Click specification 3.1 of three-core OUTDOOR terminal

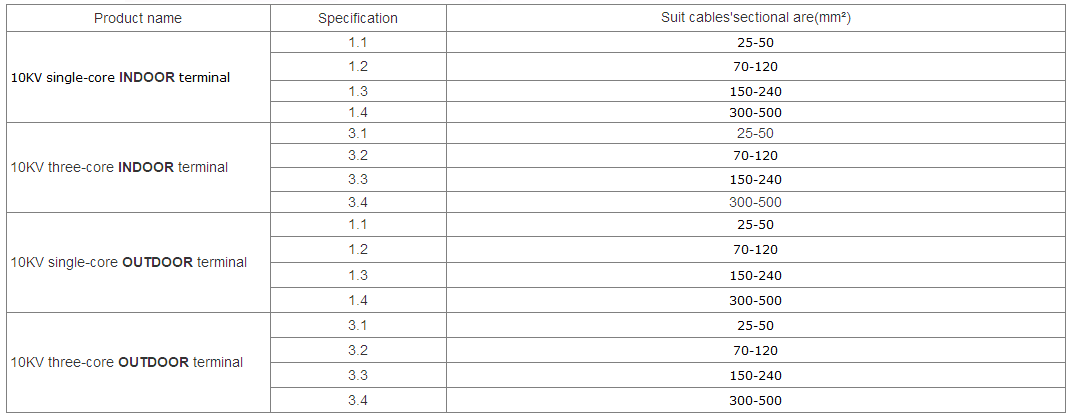[x=358, y=325]
